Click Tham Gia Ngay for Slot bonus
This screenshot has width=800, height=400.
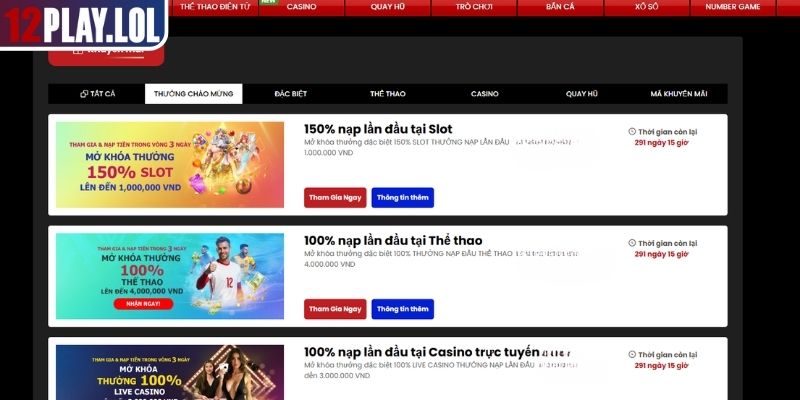coord(335,197)
